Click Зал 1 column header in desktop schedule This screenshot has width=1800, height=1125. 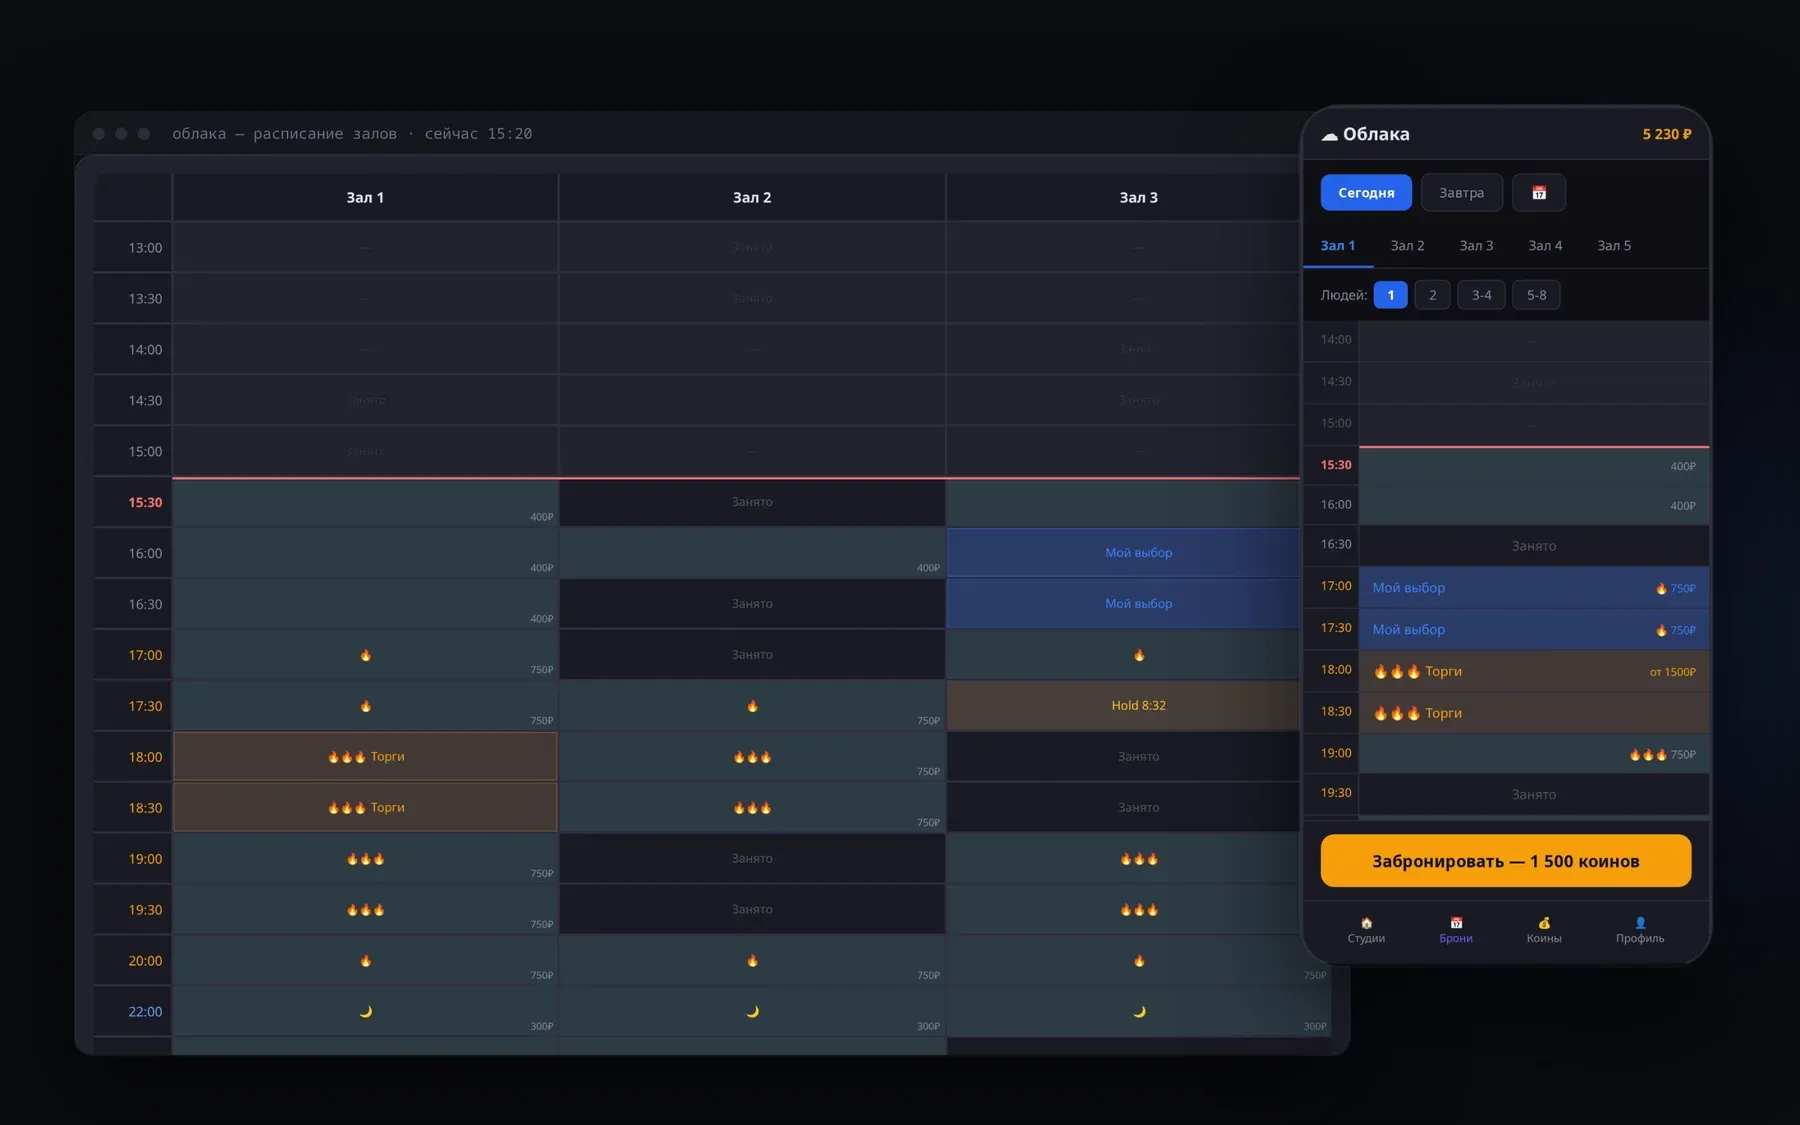(365, 198)
